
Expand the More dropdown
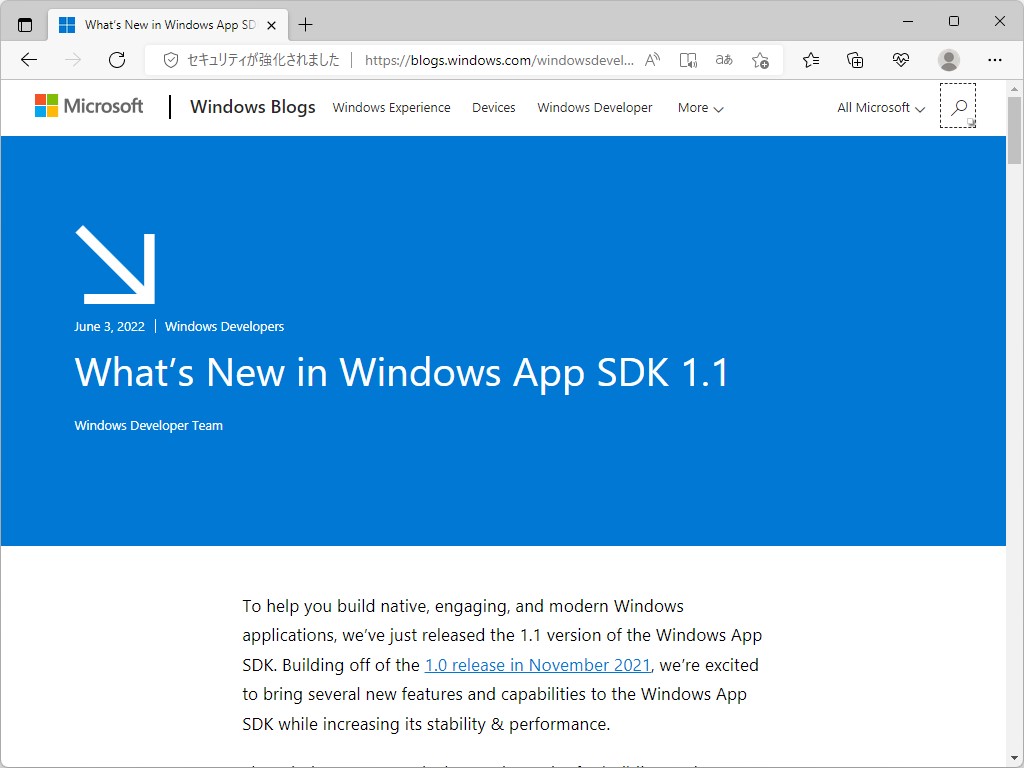coord(701,108)
